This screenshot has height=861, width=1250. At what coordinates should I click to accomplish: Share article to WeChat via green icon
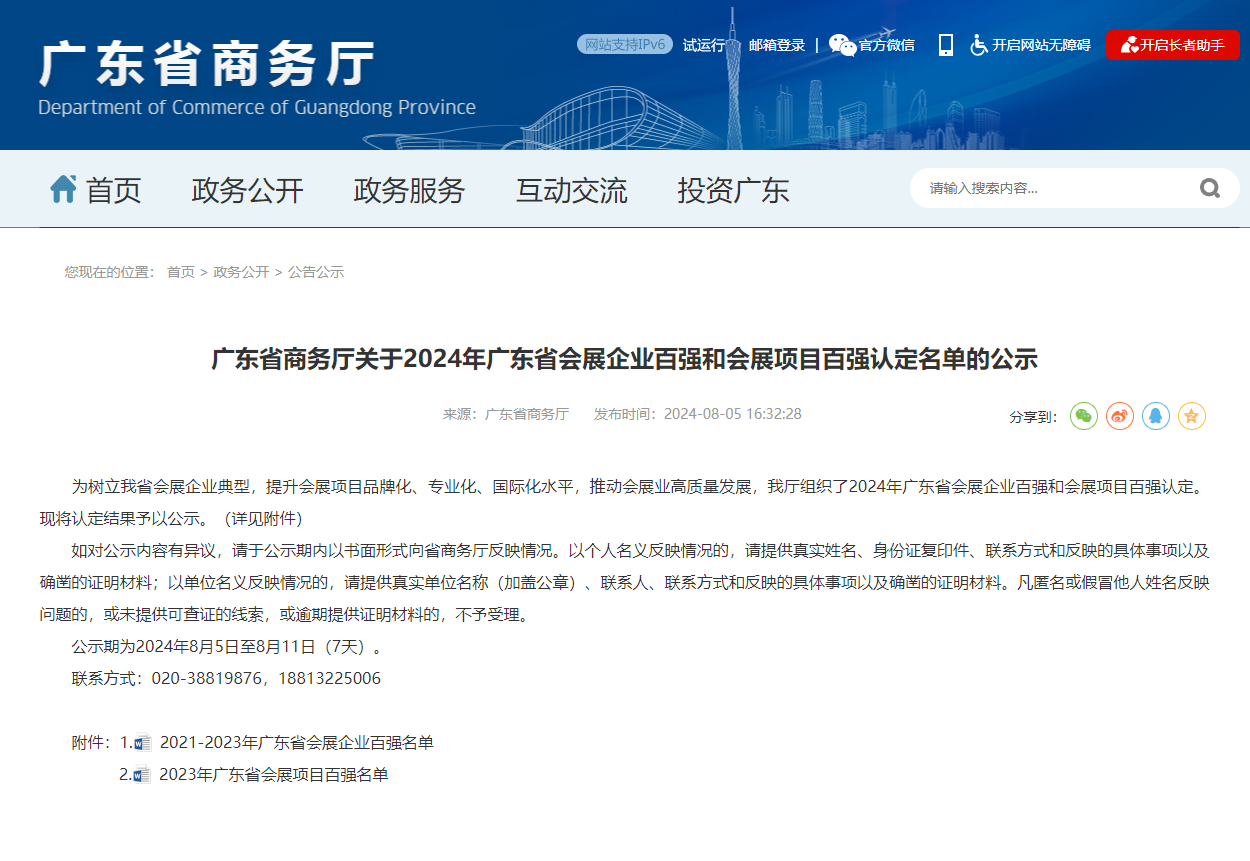pyautogui.click(x=1084, y=416)
